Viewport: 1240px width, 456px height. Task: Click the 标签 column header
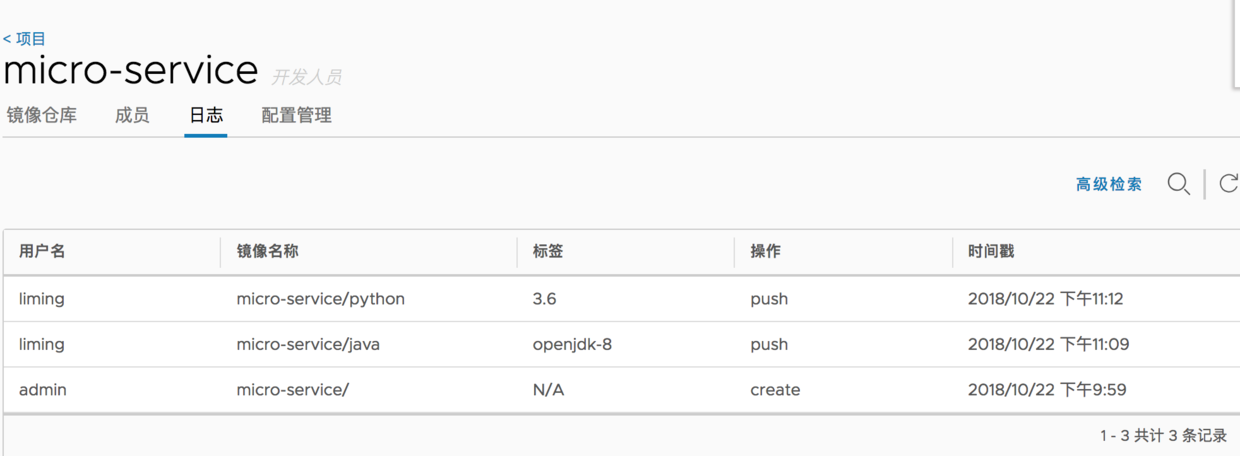click(x=548, y=251)
